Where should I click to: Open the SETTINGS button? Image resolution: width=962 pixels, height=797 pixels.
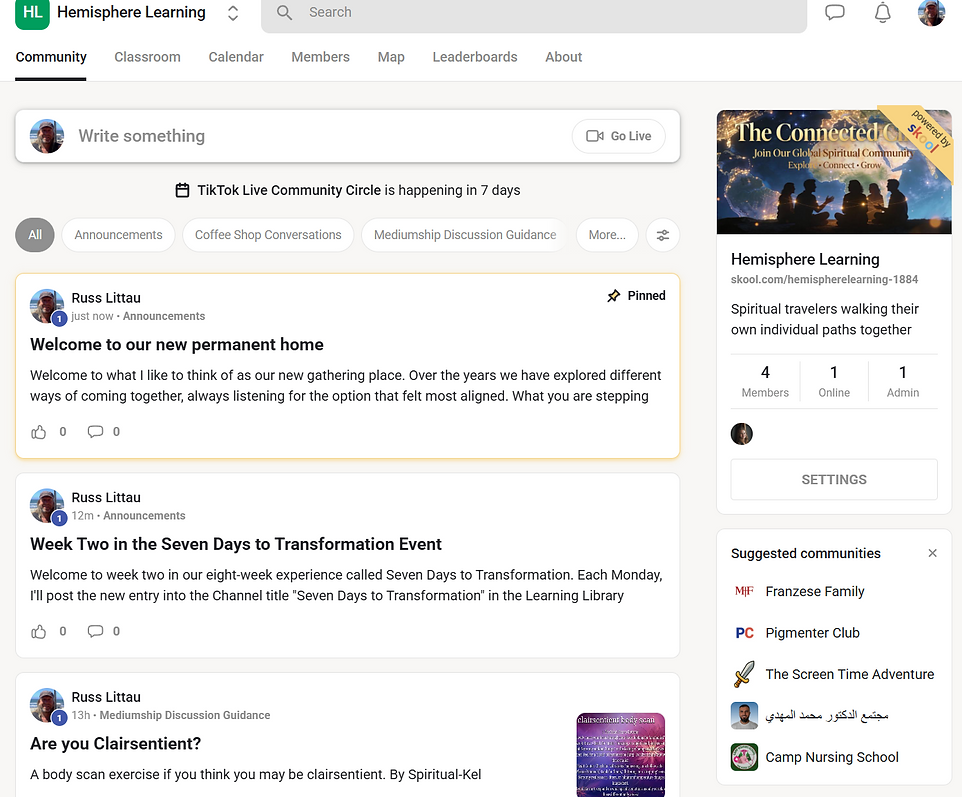coord(833,479)
